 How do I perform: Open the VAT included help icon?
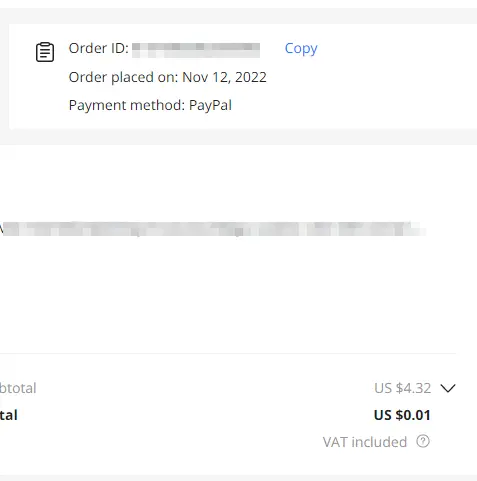(423, 441)
